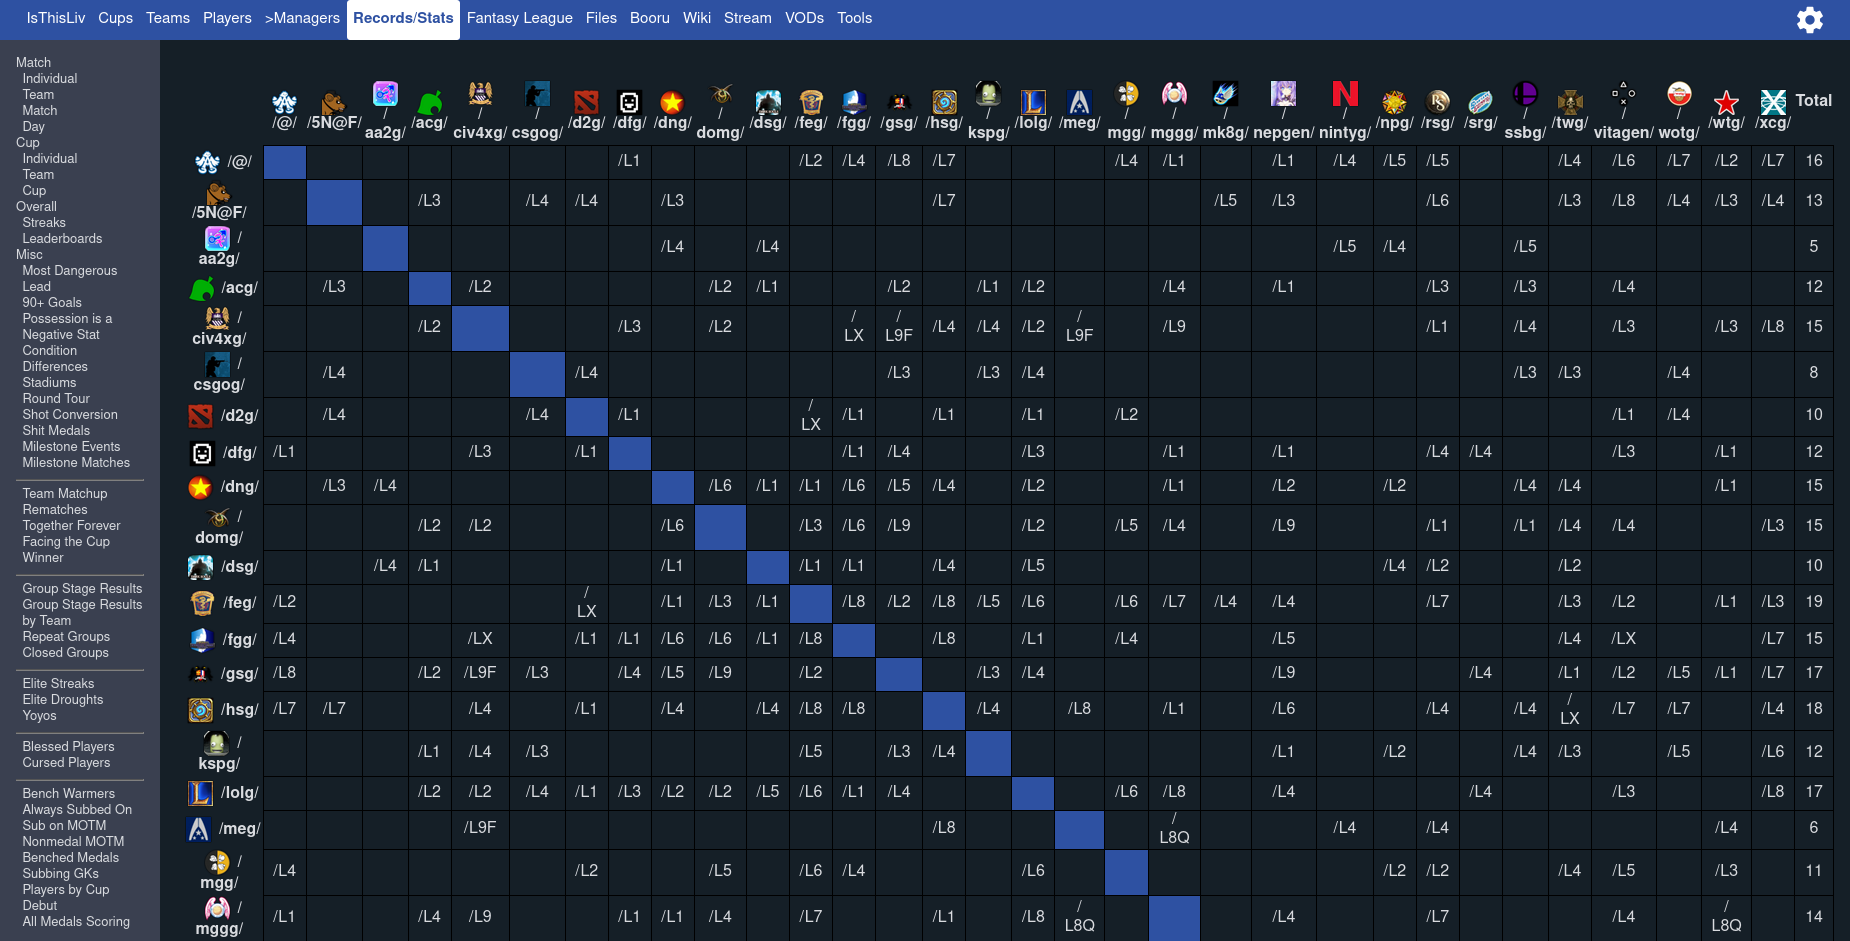Click the Total column header

(x=1813, y=100)
